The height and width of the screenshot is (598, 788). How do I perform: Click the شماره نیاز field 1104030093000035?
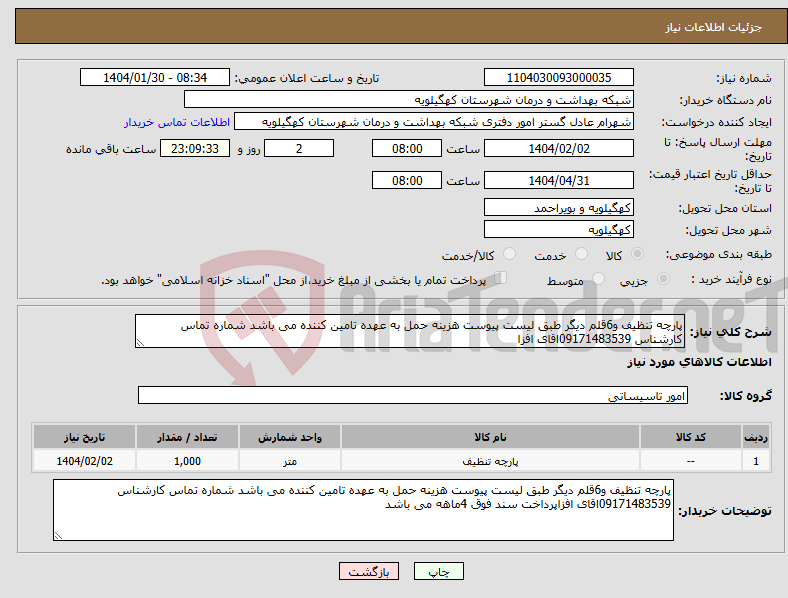tap(559, 78)
